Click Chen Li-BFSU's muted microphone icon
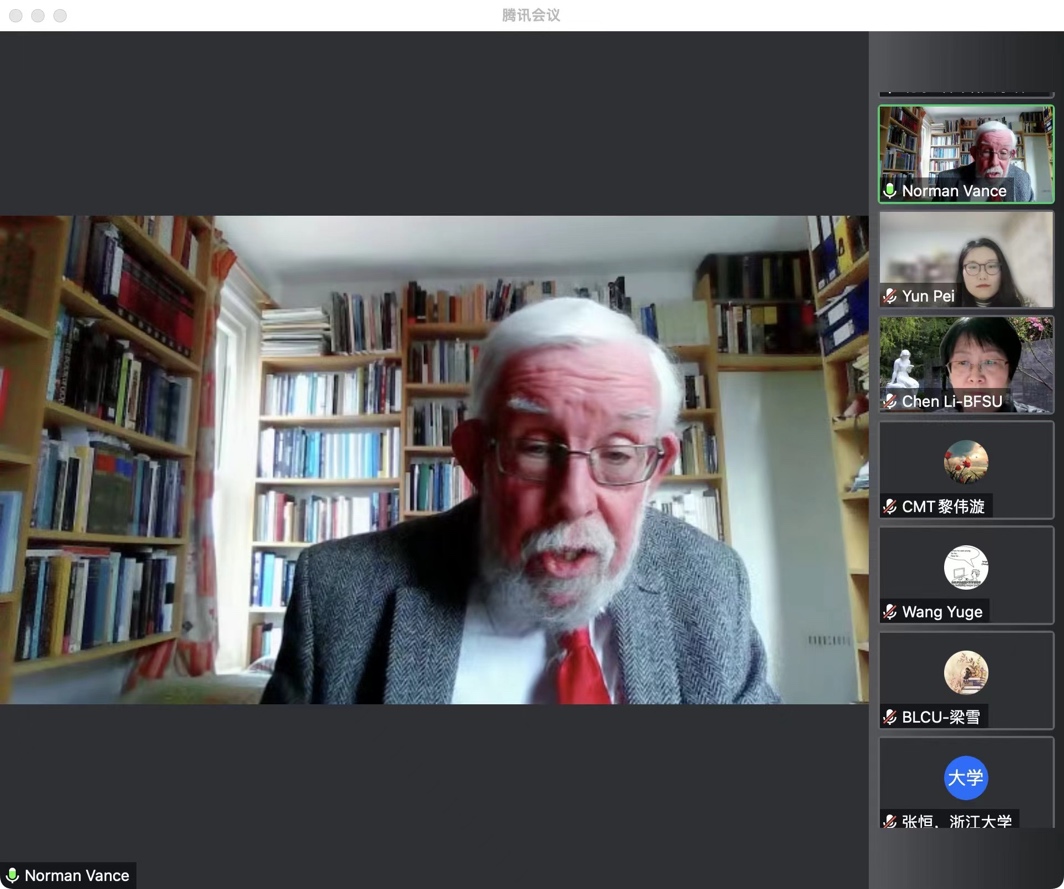The image size is (1064, 889). [889, 401]
